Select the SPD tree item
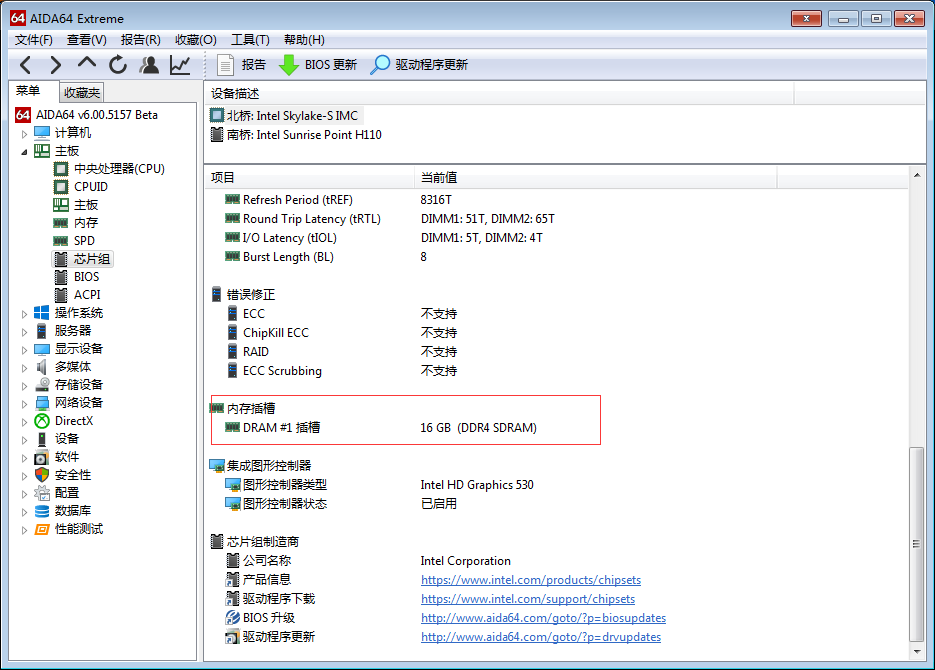Viewport: 935px width, 670px height. click(x=85, y=241)
